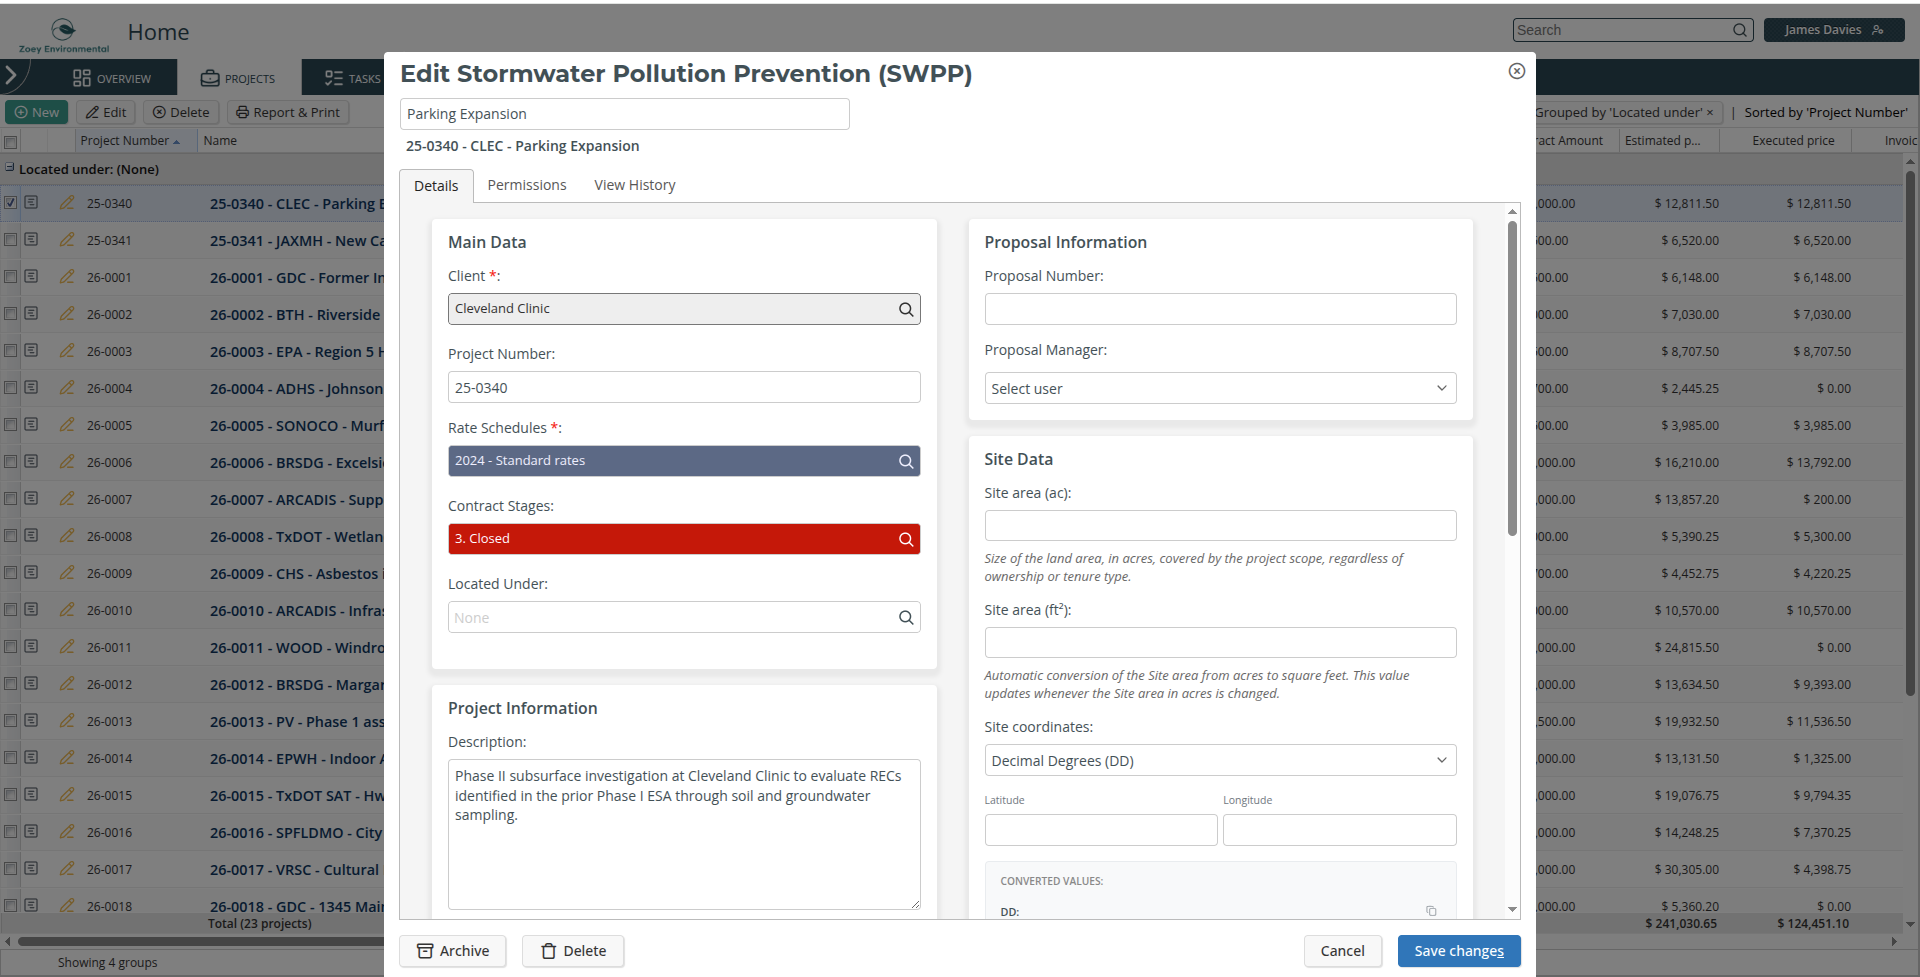Check the 26-0004 row checkbox

pyautogui.click(x=11, y=388)
